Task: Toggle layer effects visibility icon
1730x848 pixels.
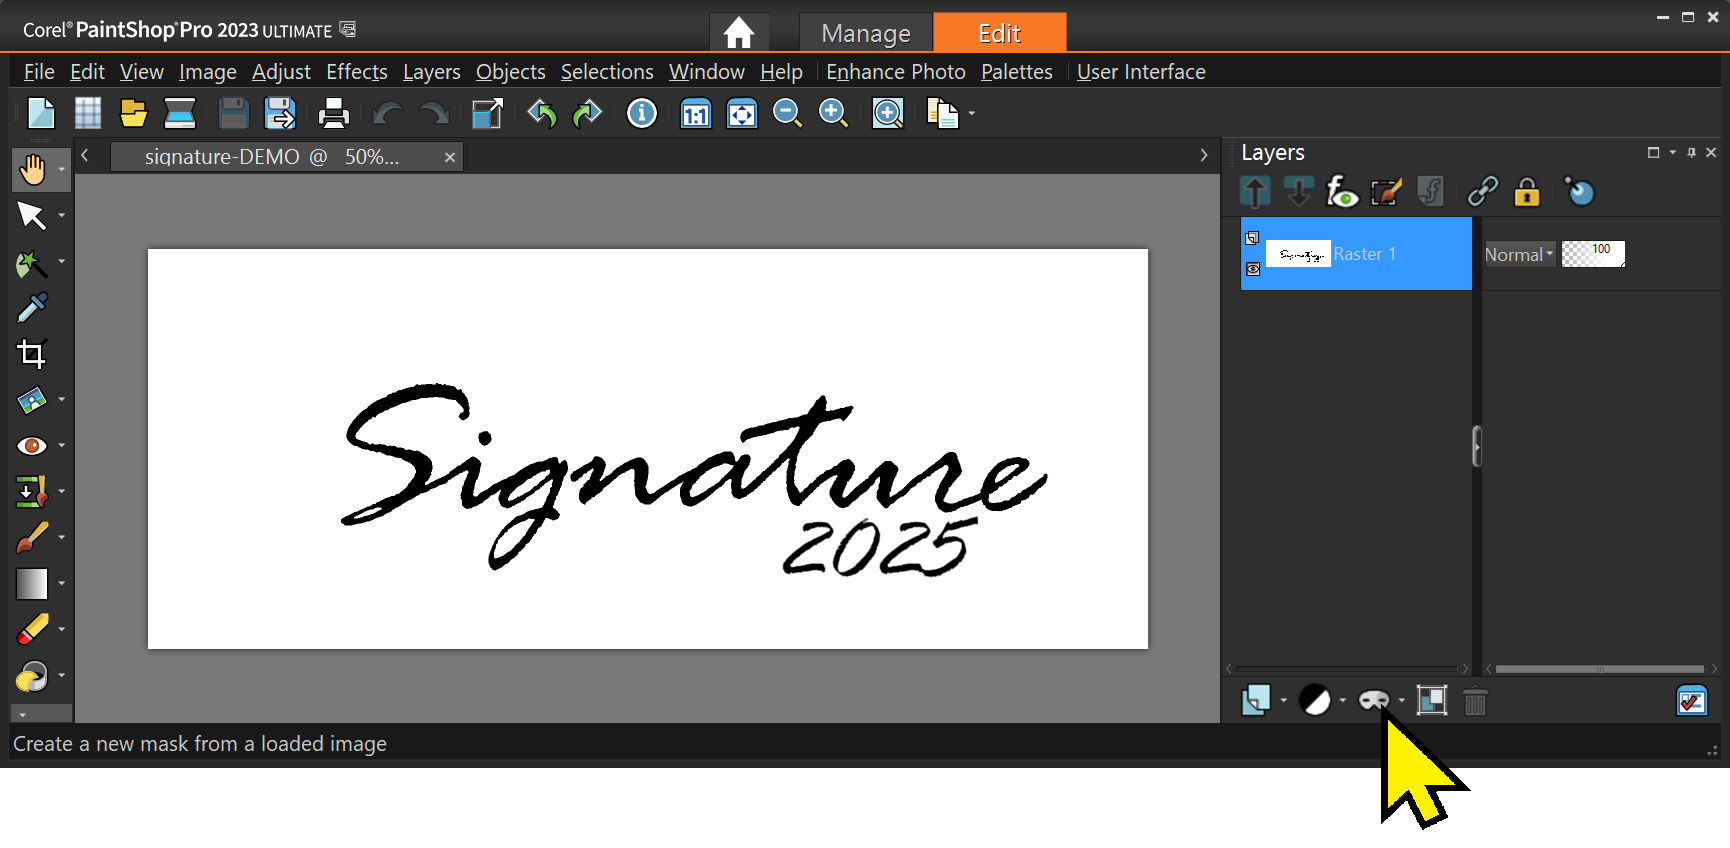Action: point(1341,191)
